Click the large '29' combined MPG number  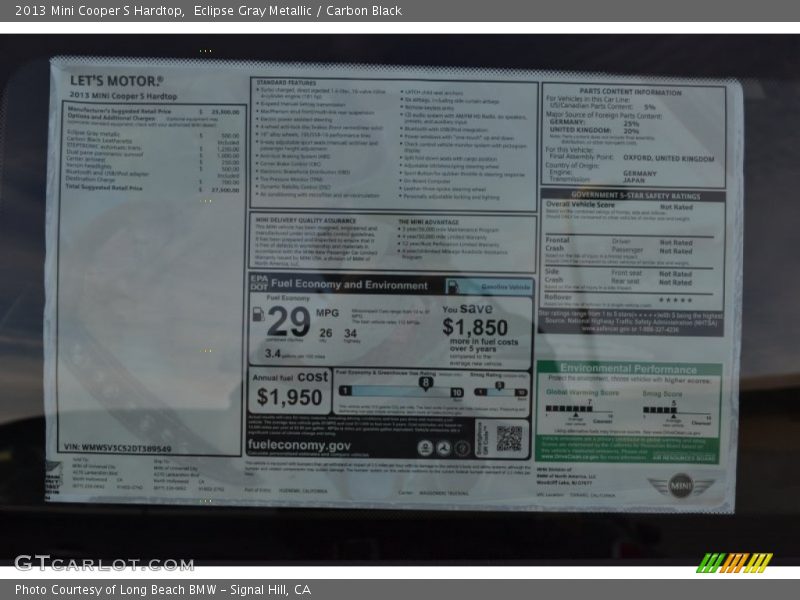[x=288, y=321]
